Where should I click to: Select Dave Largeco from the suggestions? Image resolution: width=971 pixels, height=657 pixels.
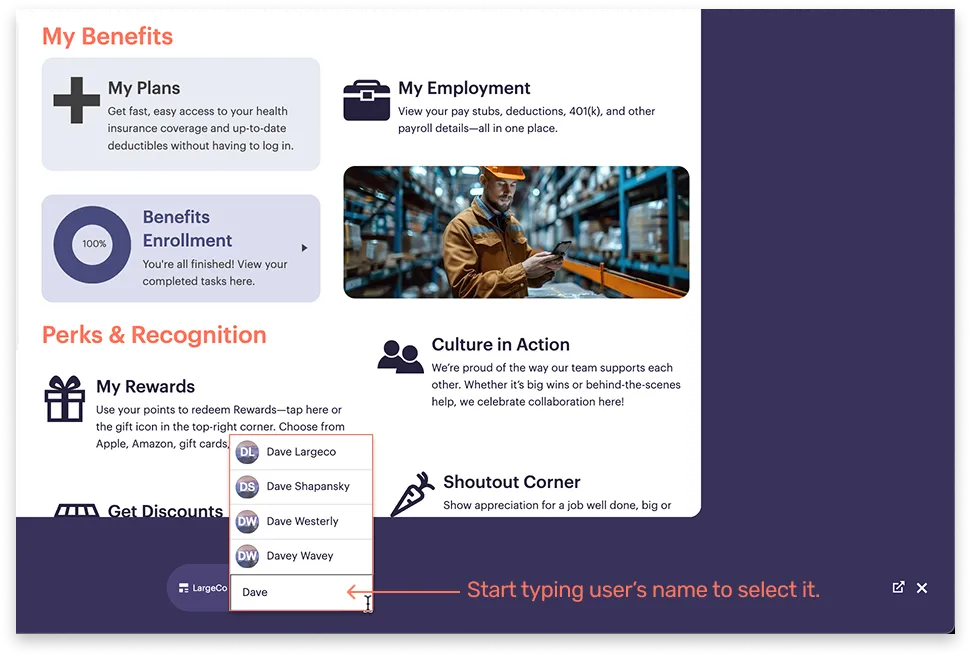click(x=301, y=452)
